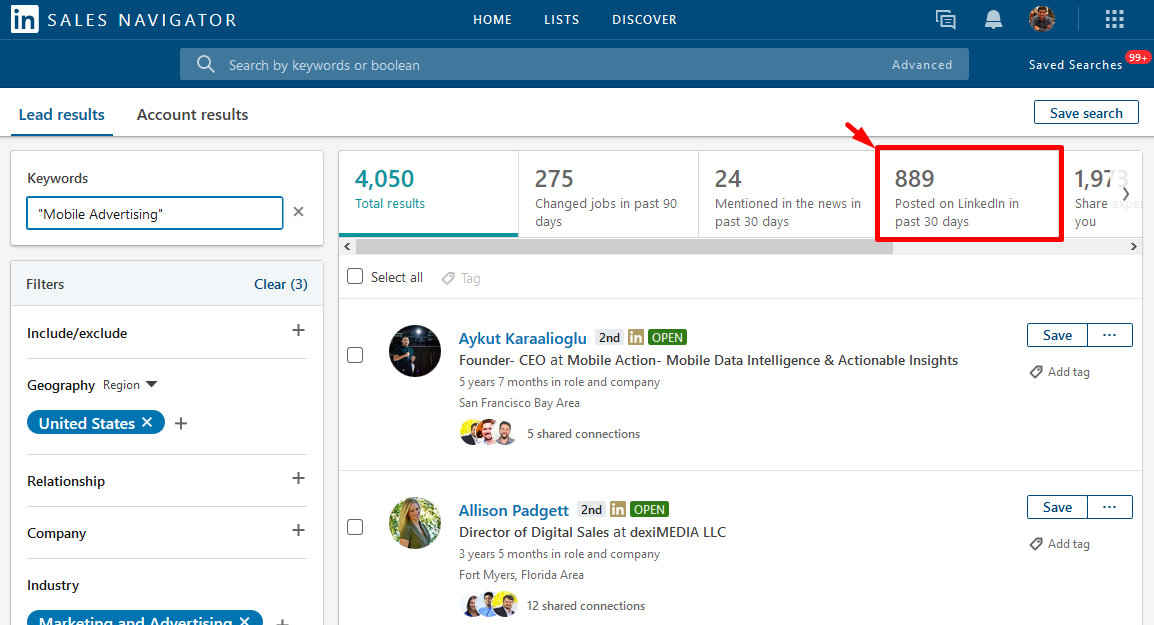This screenshot has width=1154, height=625.
Task: Open the notifications bell
Action: tap(994, 20)
